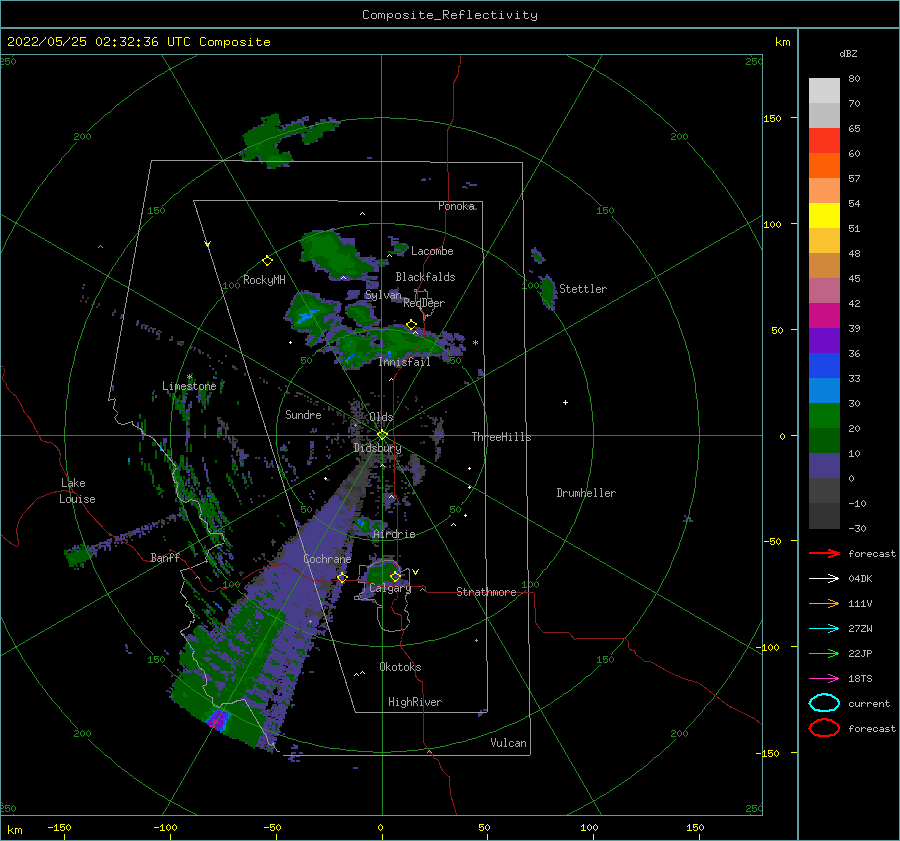Image resolution: width=900 pixels, height=841 pixels.
Task: Click the Strathmore city label
Action: pyautogui.click(x=486, y=592)
